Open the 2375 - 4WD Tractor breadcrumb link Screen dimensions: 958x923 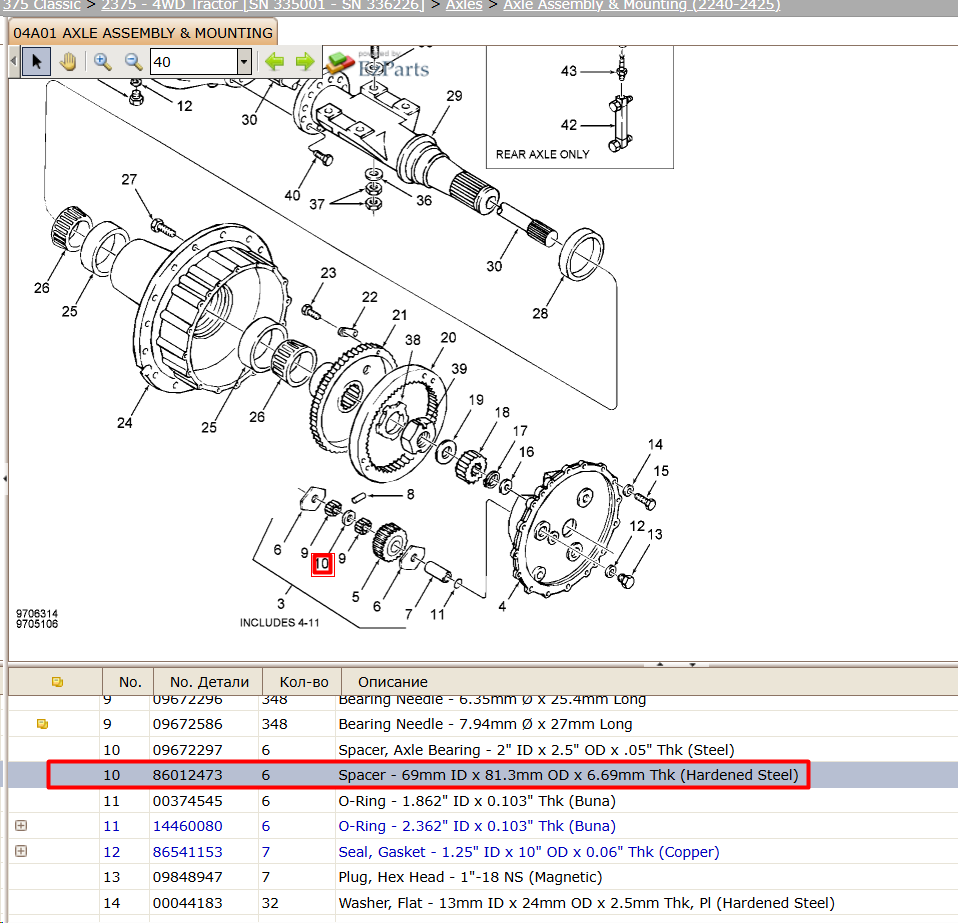point(262,5)
